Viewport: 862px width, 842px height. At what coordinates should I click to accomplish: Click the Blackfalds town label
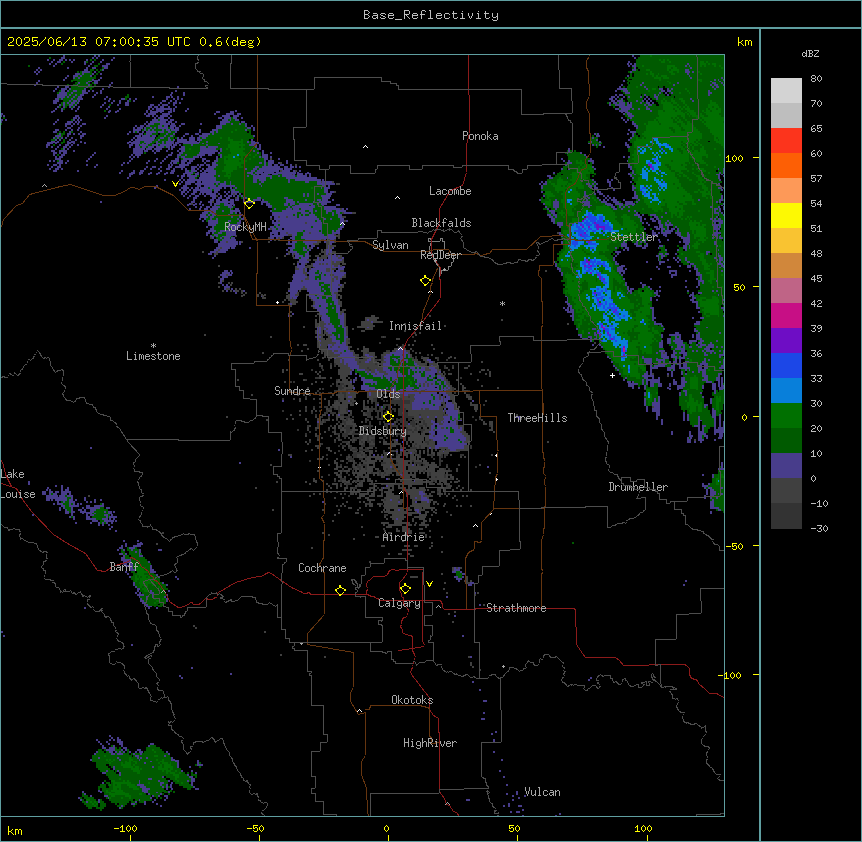point(441,223)
